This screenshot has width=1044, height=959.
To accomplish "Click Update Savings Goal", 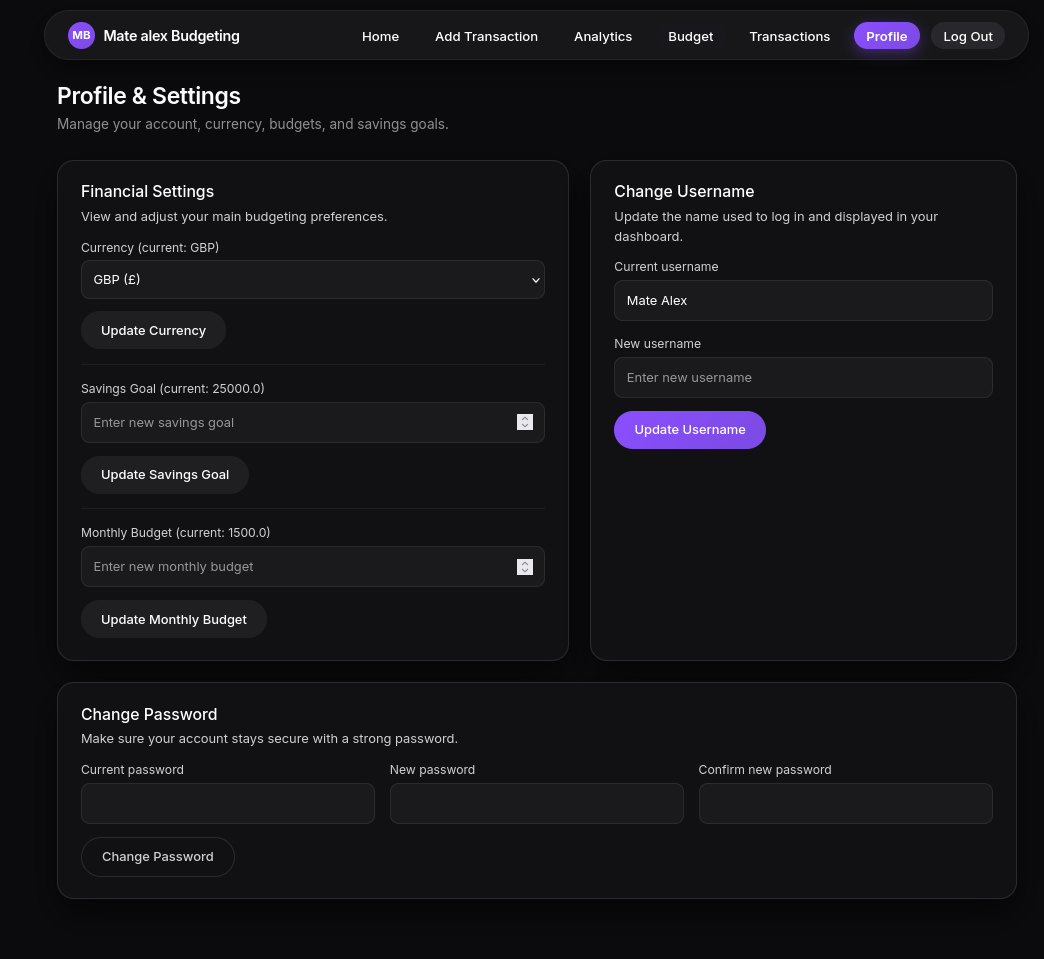I will (x=165, y=474).
